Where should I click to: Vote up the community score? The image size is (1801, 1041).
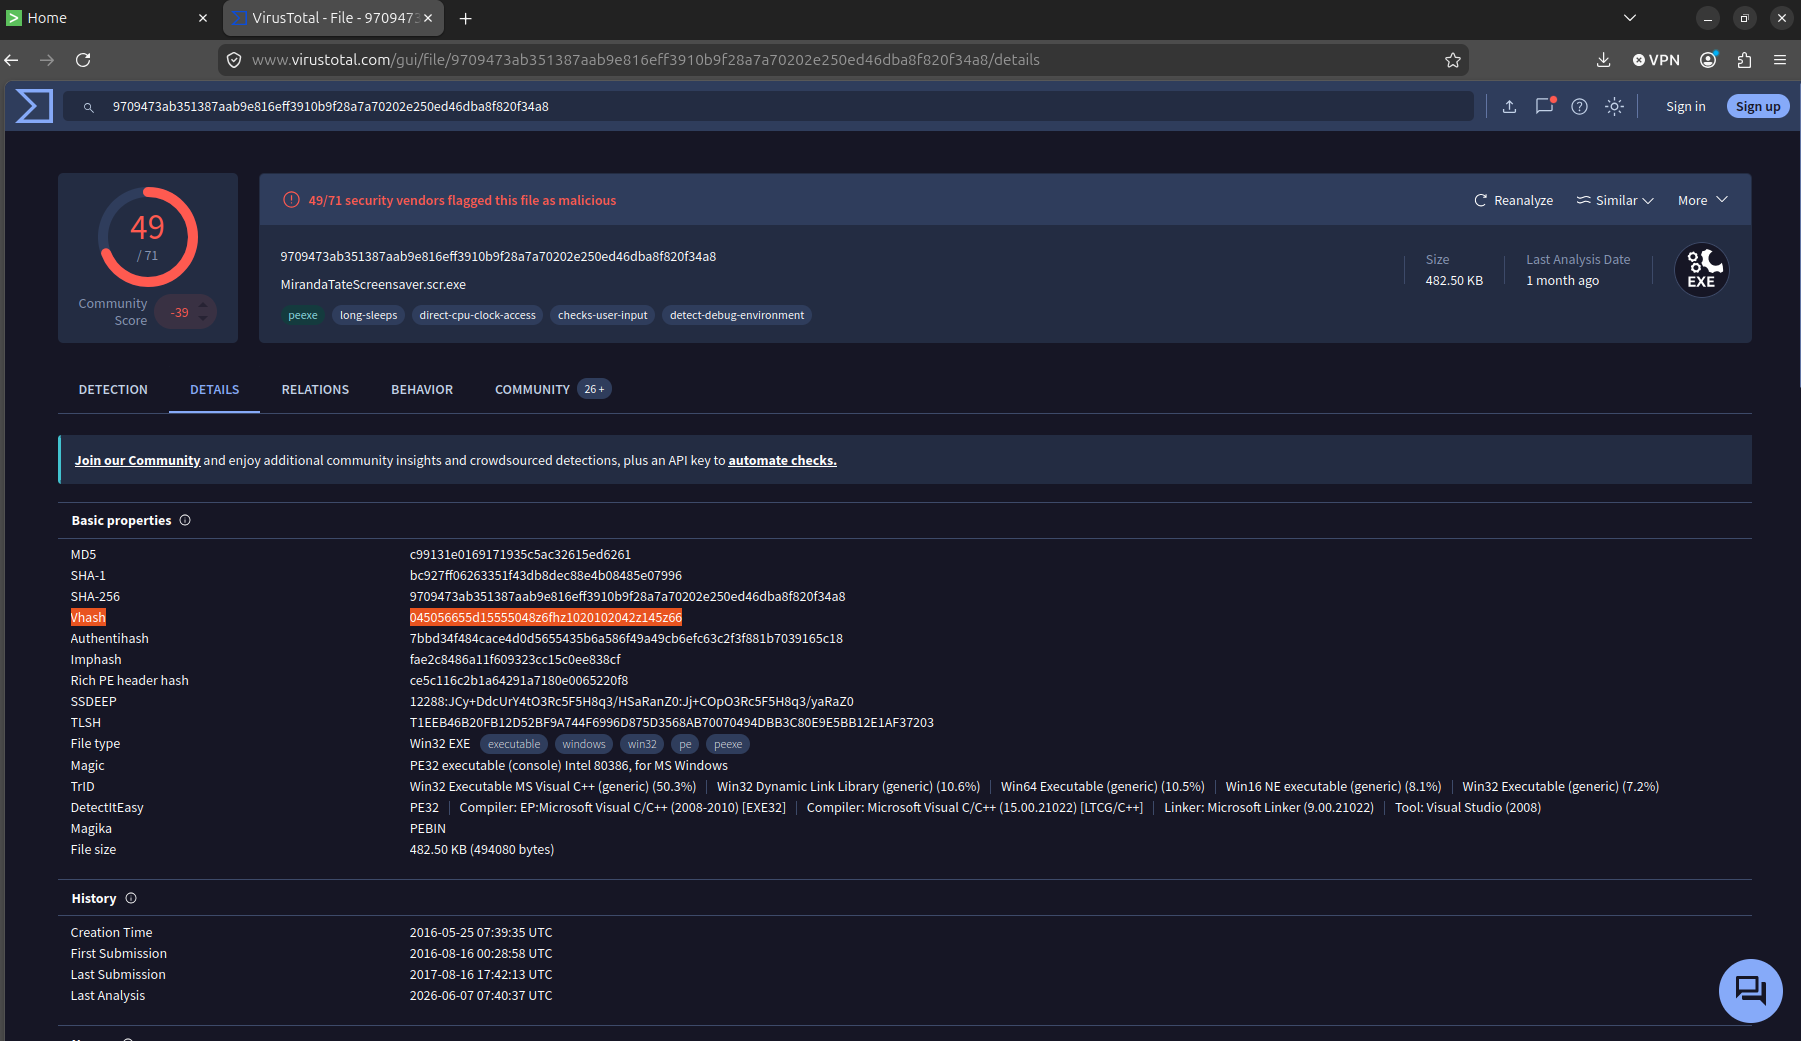(x=203, y=304)
